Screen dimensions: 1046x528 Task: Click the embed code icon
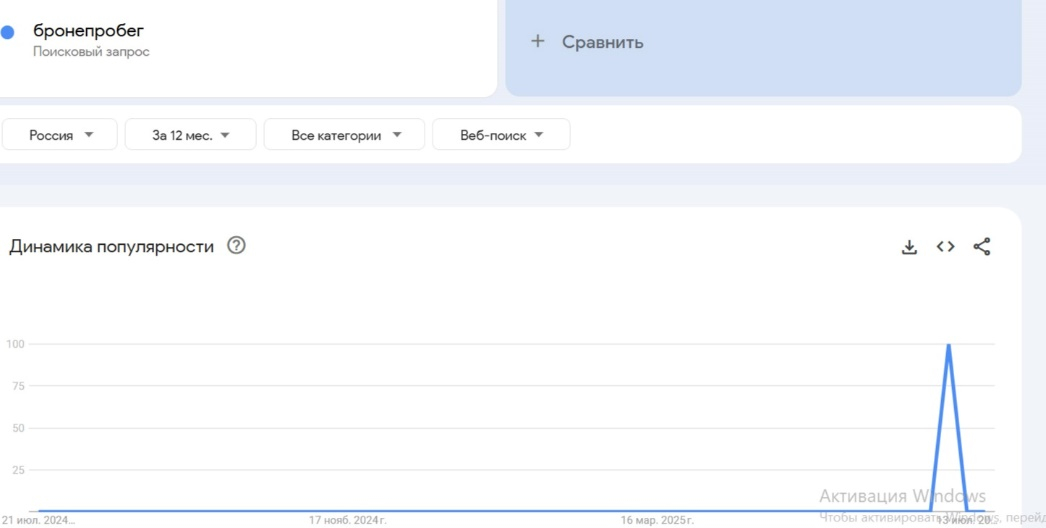pyautogui.click(x=945, y=247)
